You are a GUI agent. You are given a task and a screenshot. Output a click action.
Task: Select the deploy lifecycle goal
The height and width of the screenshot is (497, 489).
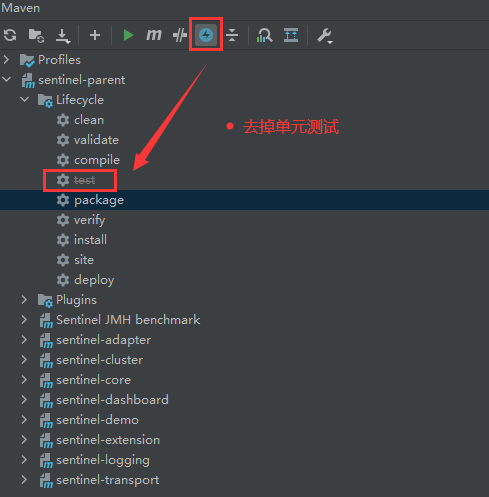pyautogui.click(x=94, y=280)
